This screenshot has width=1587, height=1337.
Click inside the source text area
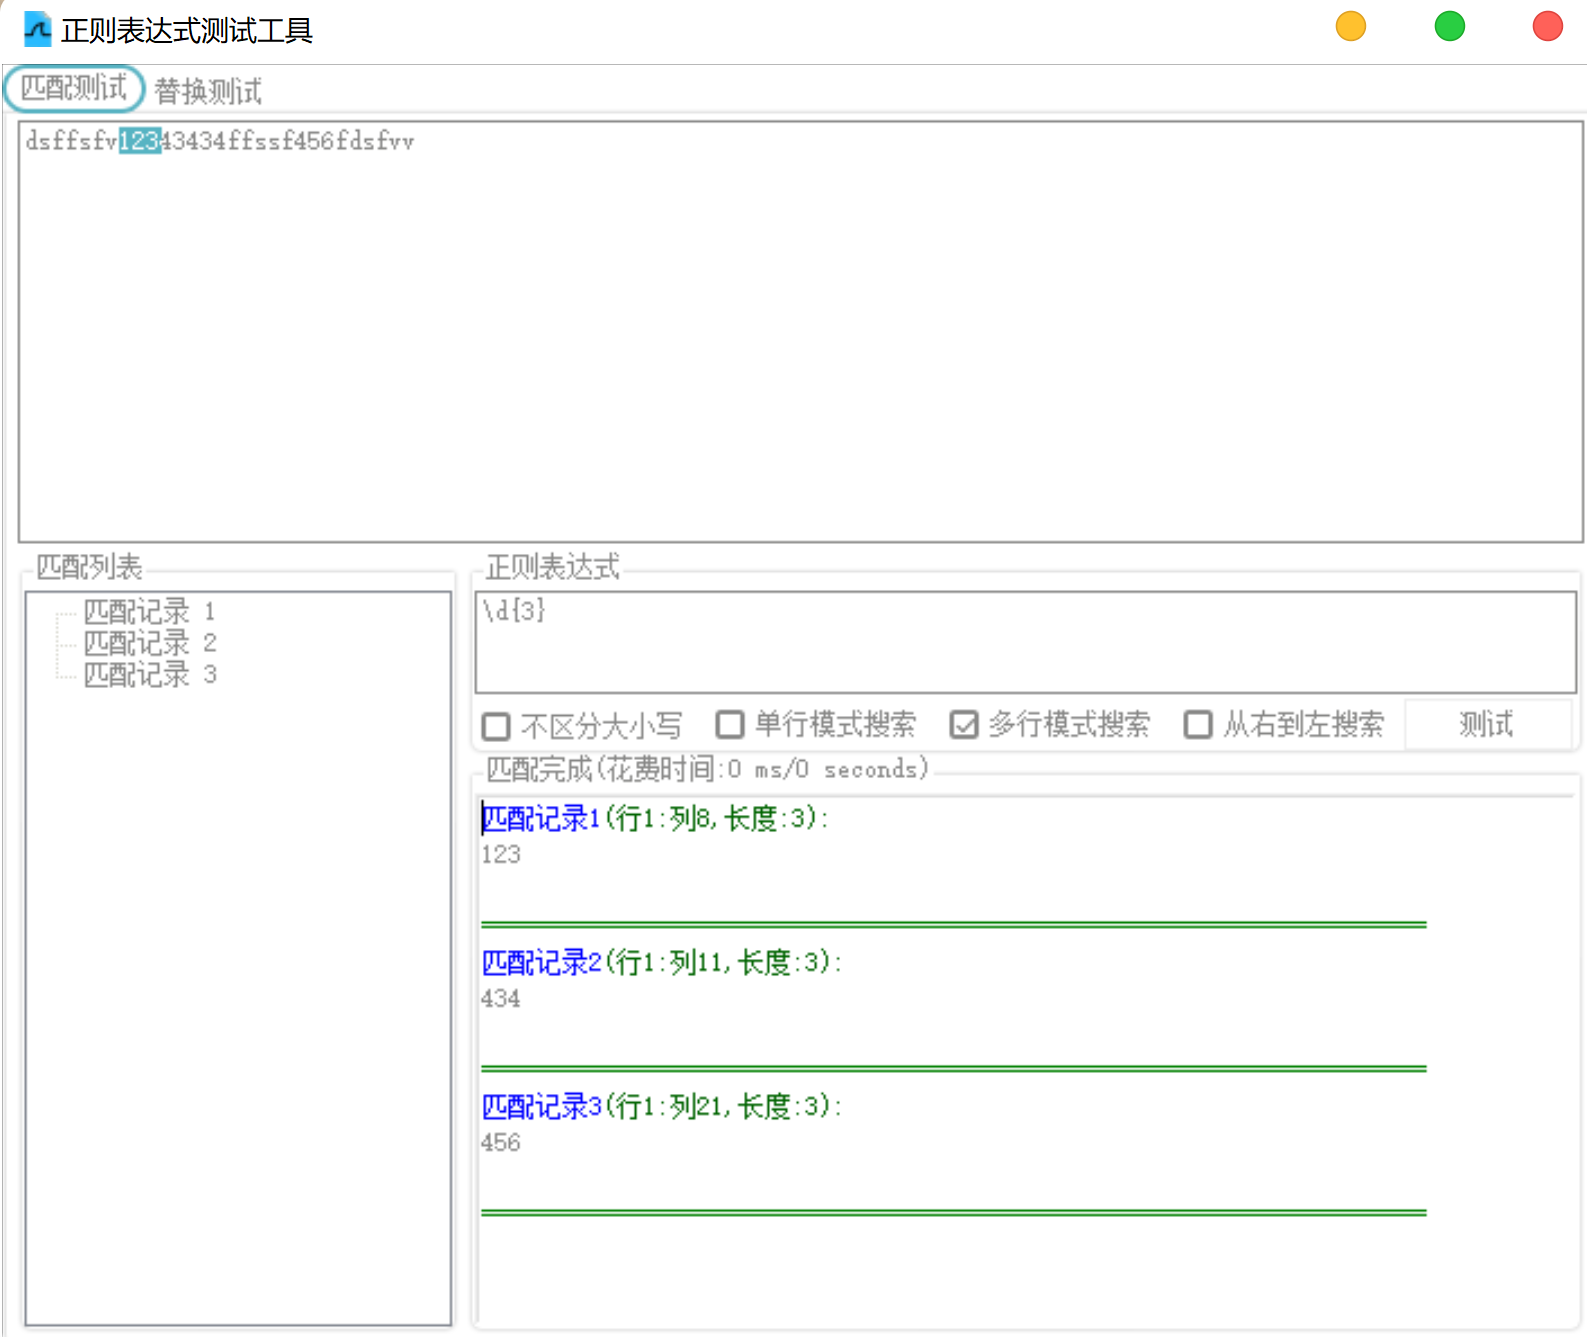click(800, 332)
